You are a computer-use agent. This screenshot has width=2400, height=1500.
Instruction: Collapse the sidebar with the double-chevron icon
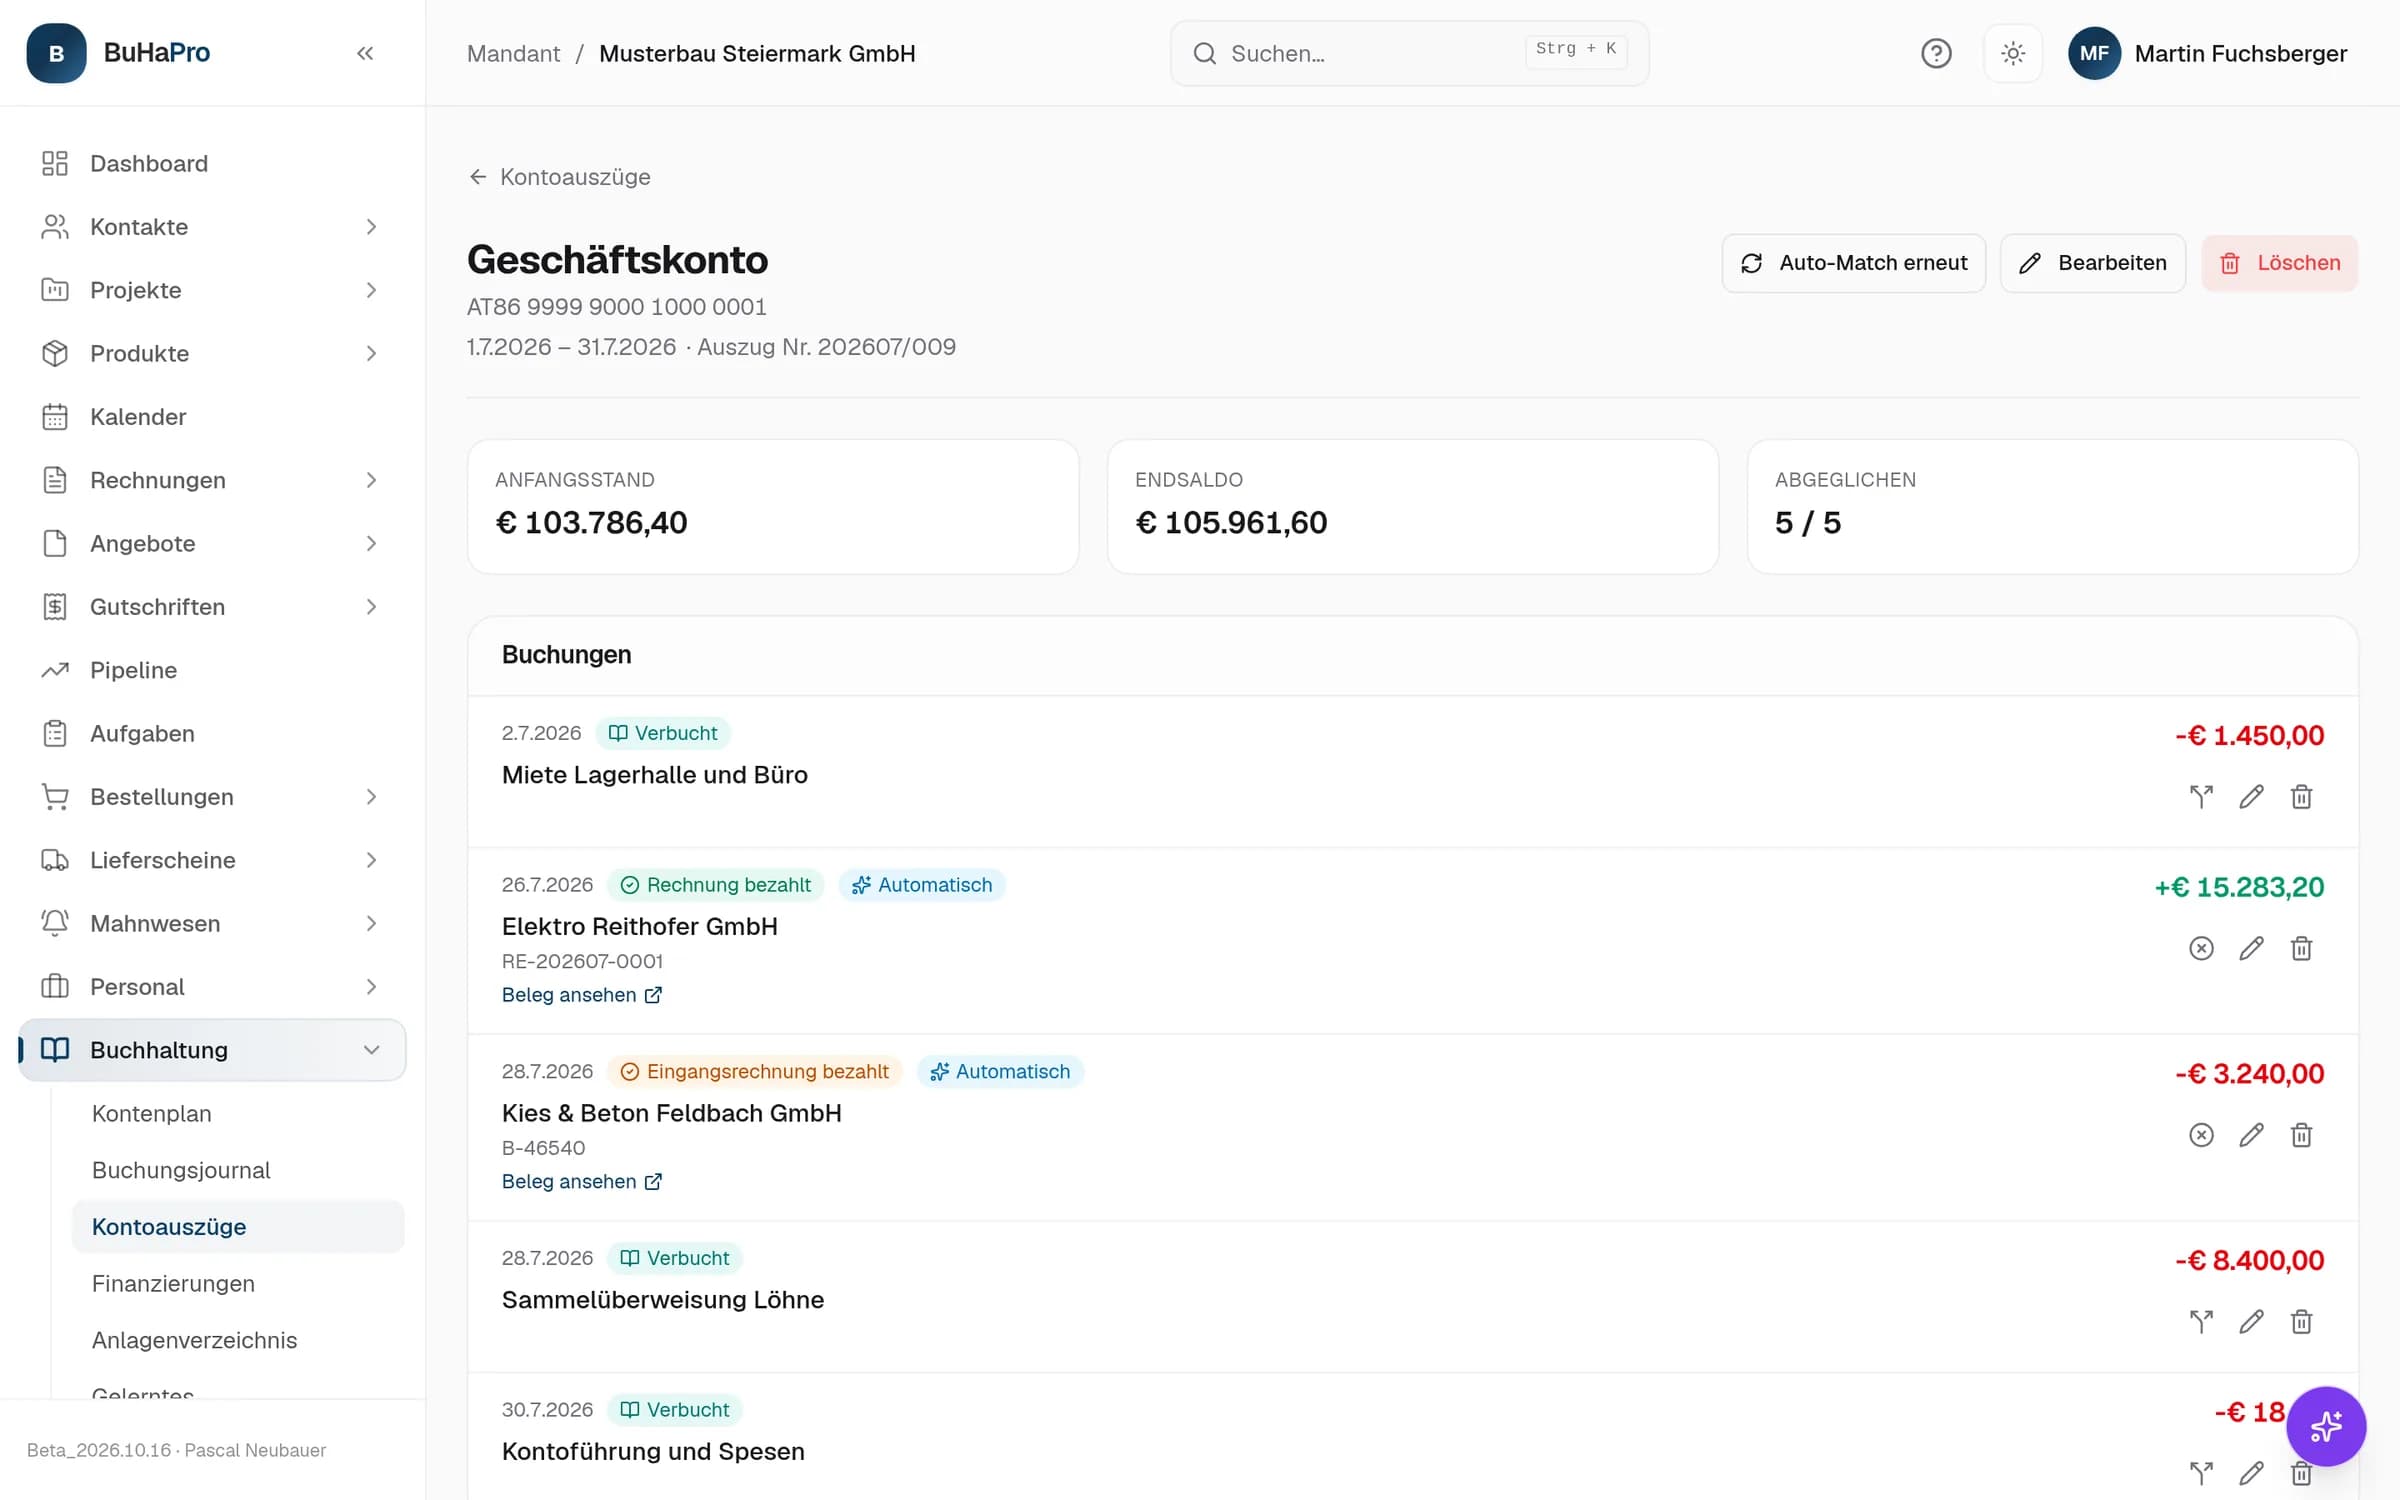365,53
